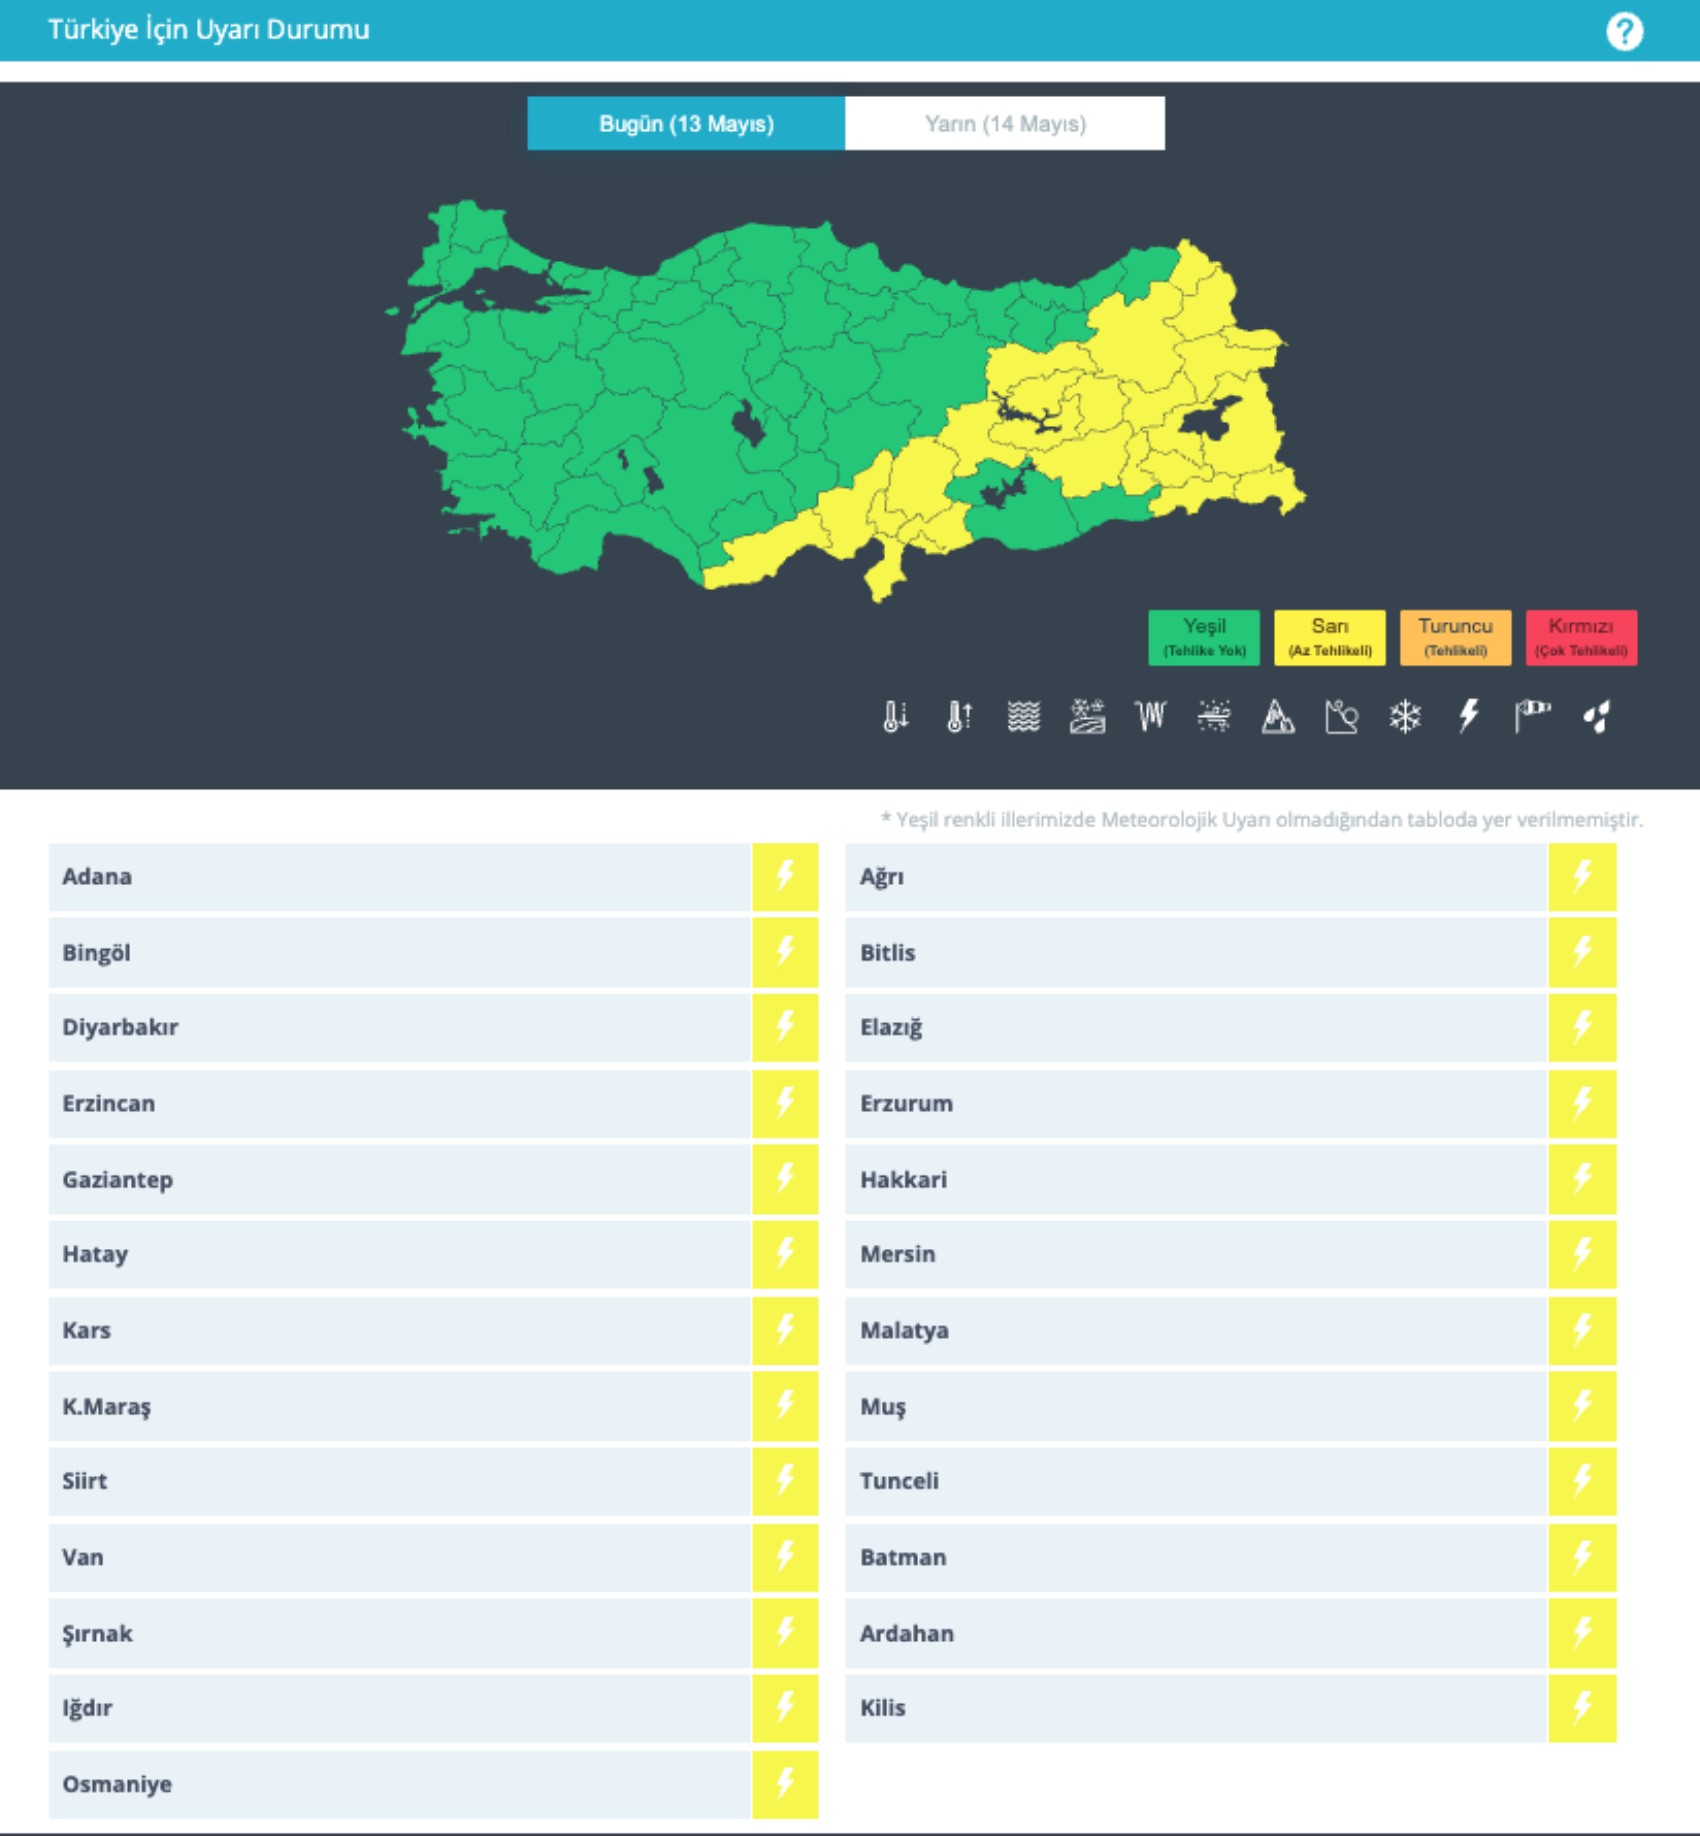
Task: Select the raindrops rain warning icon
Action: pyautogui.click(x=1597, y=716)
